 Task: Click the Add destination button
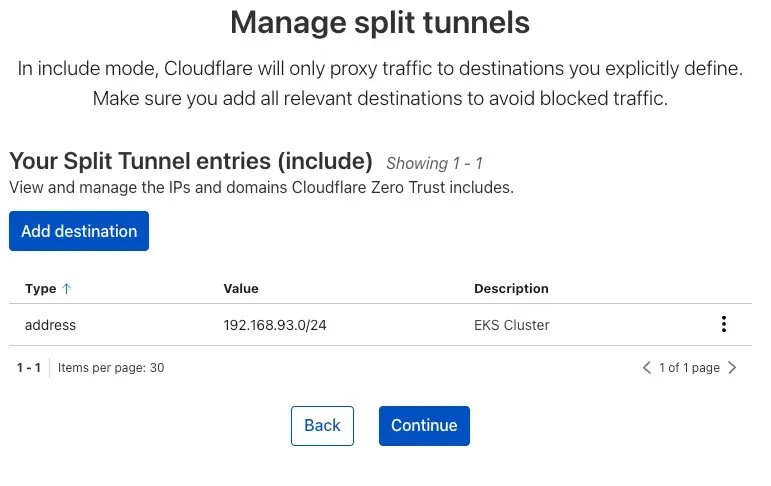[x=79, y=231]
